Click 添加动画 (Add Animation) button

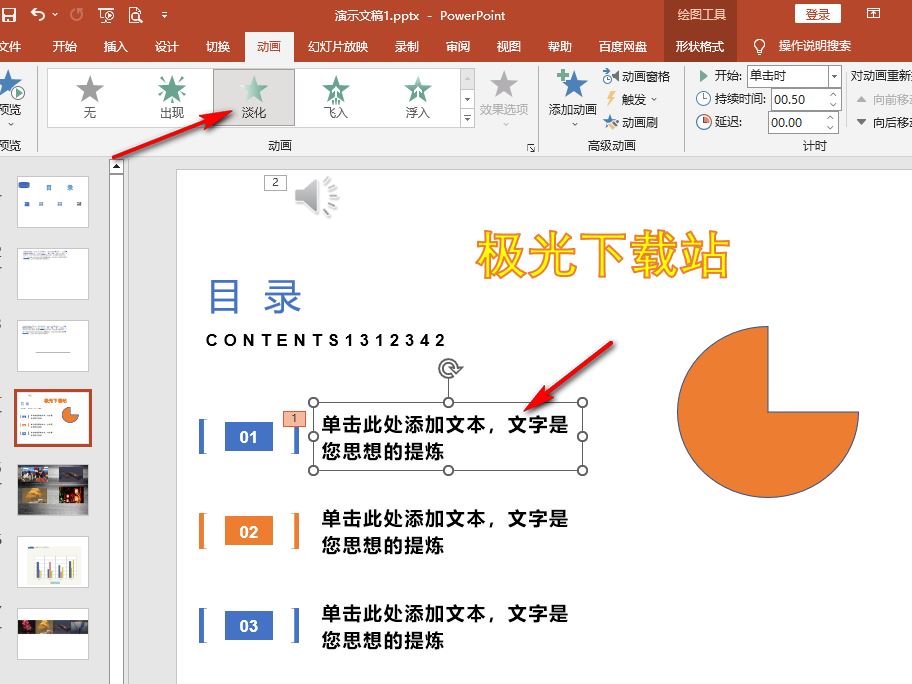[x=572, y=98]
